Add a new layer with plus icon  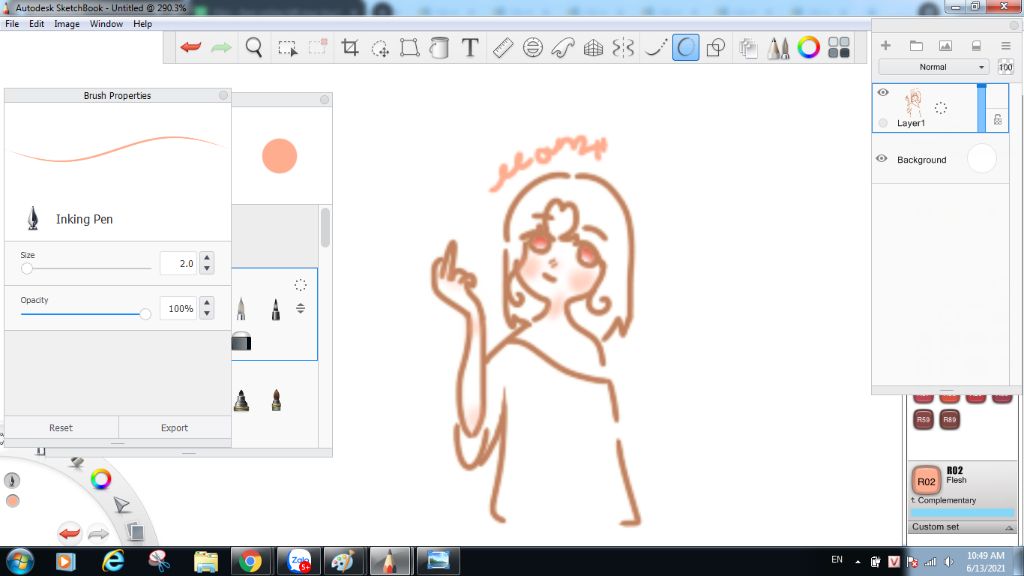(x=886, y=45)
